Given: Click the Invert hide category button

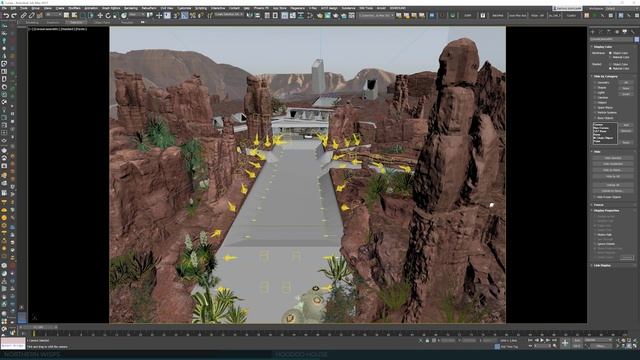Looking at the screenshot, I should pyautogui.click(x=626, y=94).
